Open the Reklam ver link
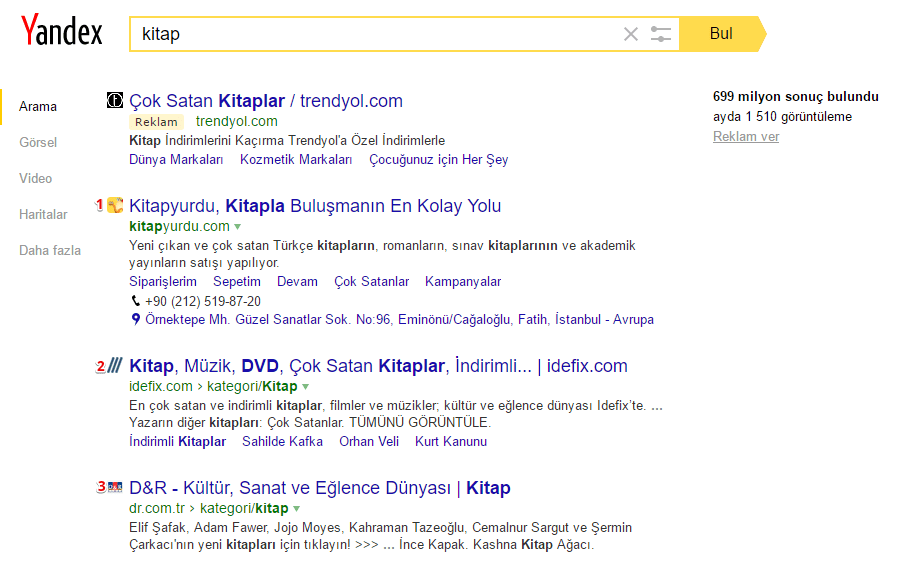The width and height of the screenshot is (905, 562). tap(745, 136)
